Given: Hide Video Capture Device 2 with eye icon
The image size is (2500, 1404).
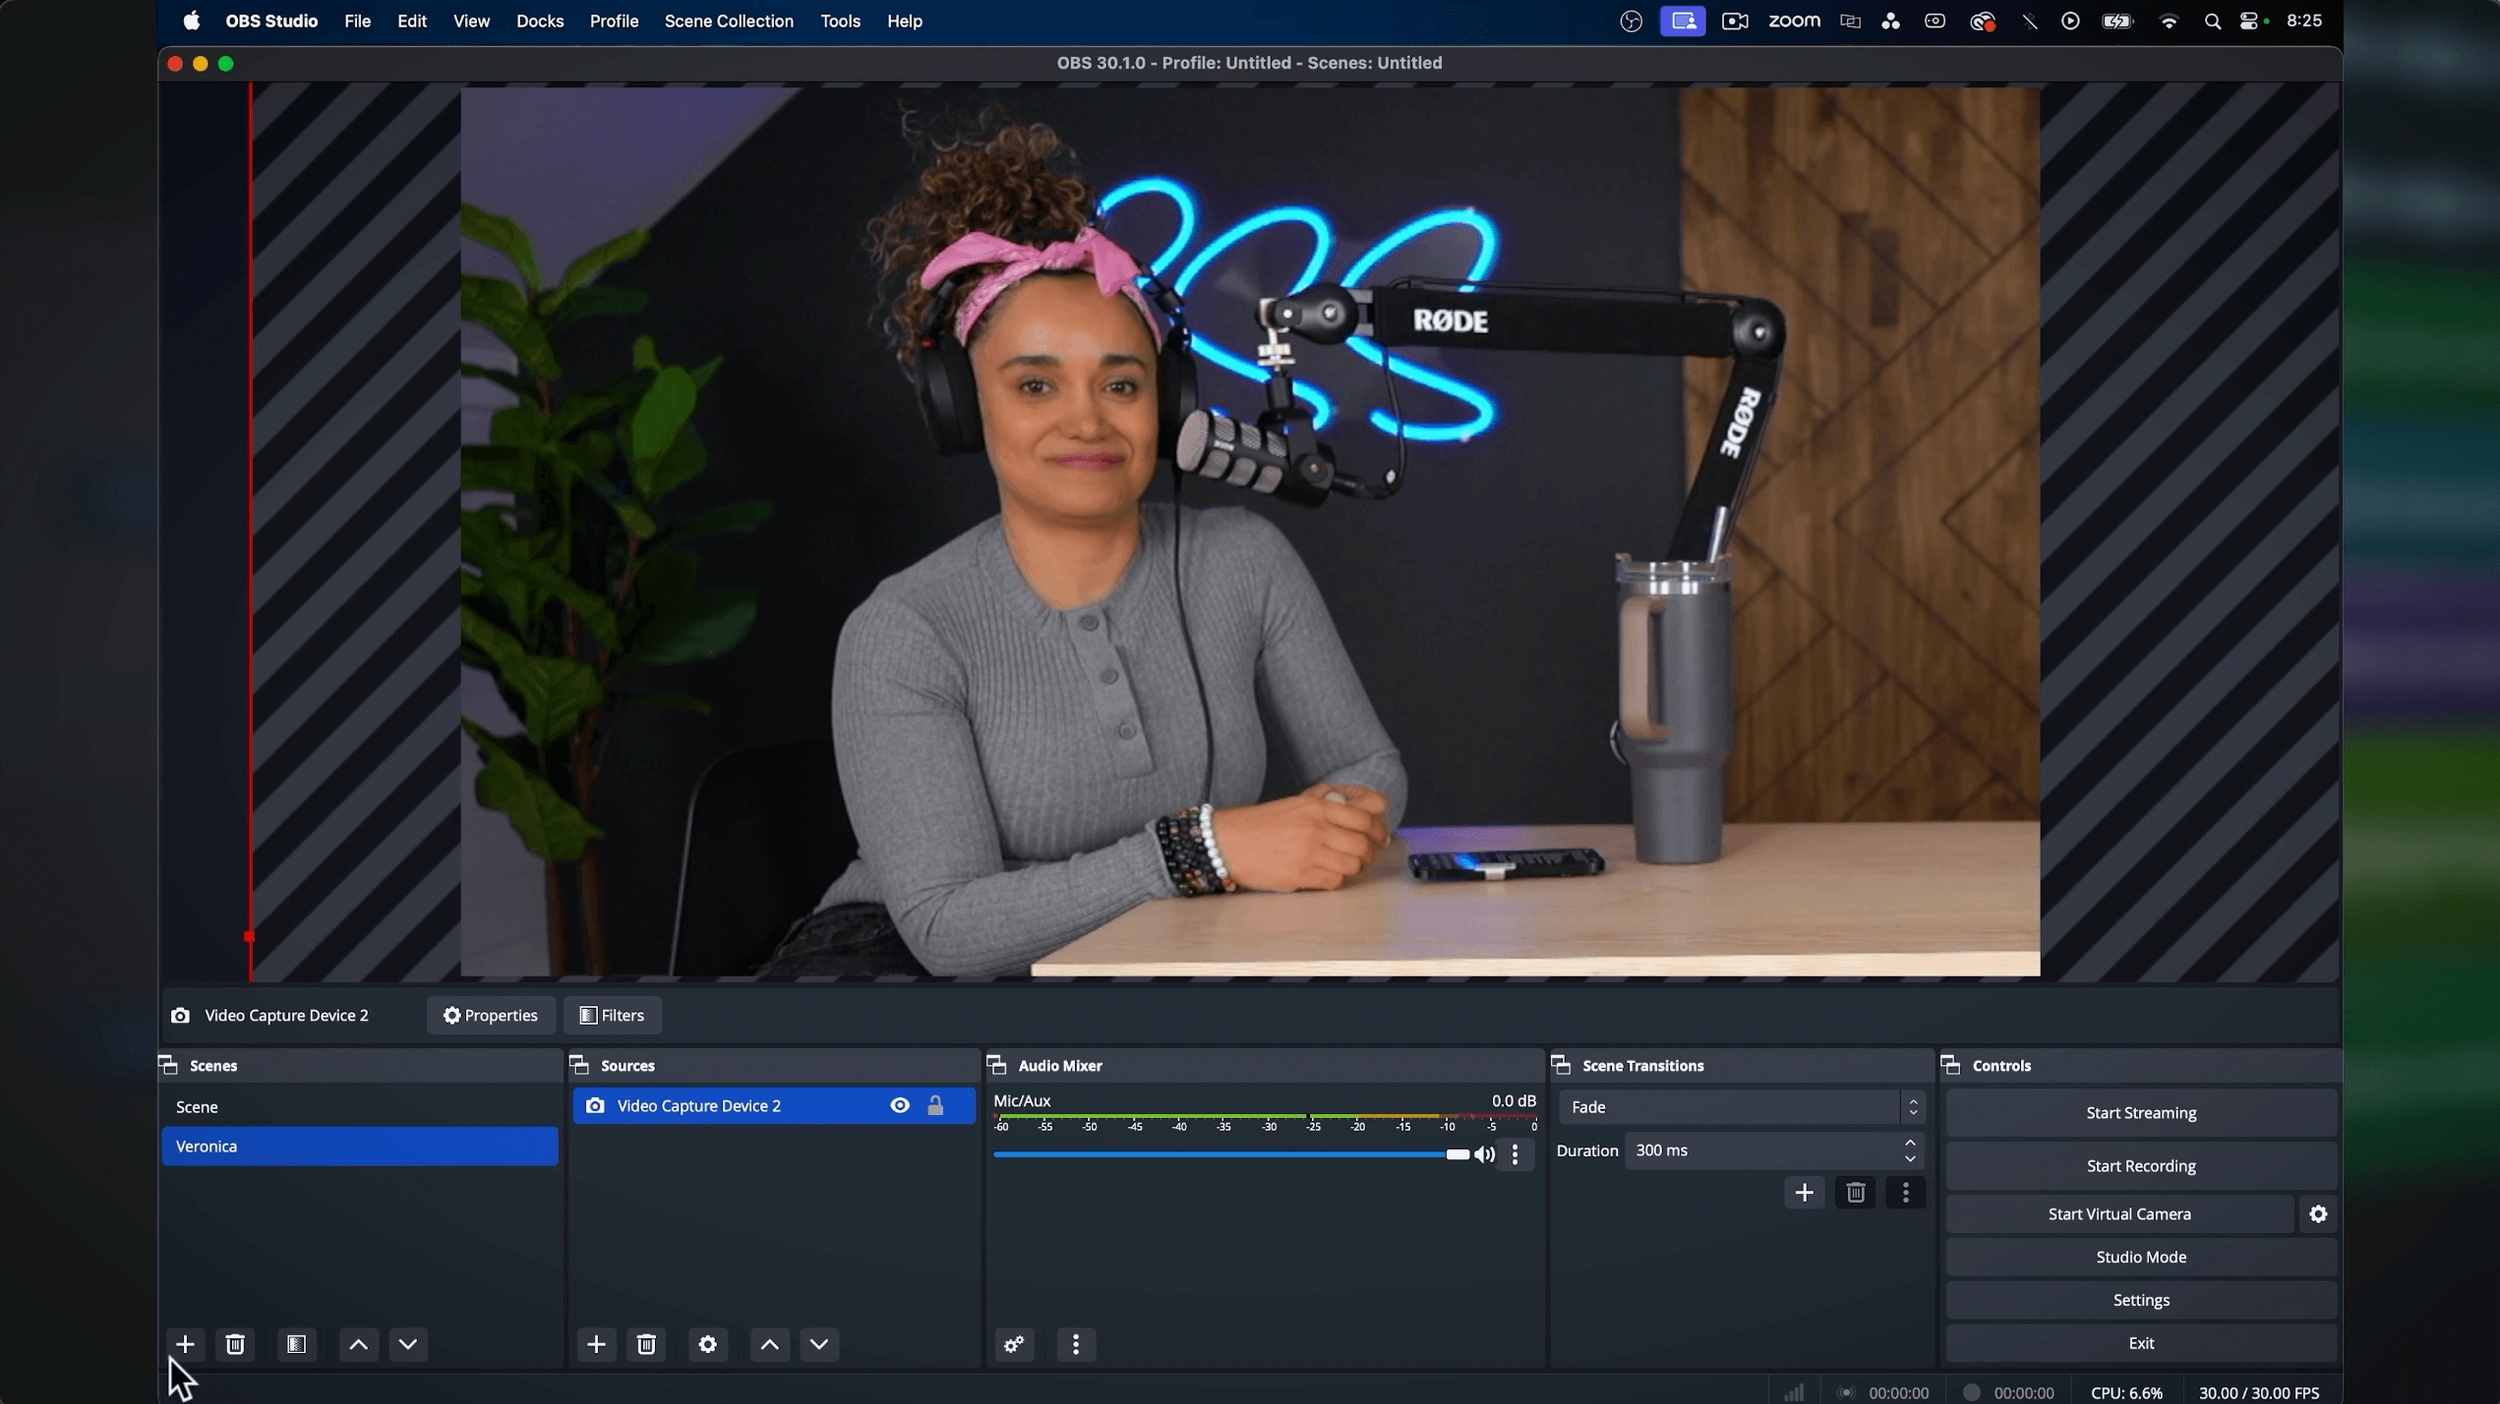Looking at the screenshot, I should (900, 1105).
